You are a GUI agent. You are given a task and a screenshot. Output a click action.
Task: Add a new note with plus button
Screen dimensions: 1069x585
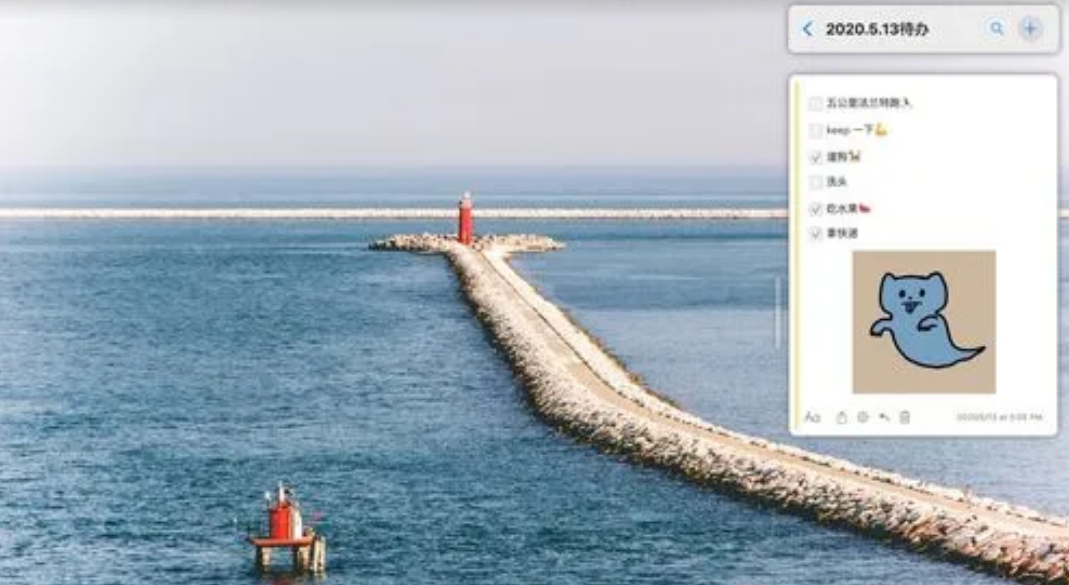point(1030,29)
